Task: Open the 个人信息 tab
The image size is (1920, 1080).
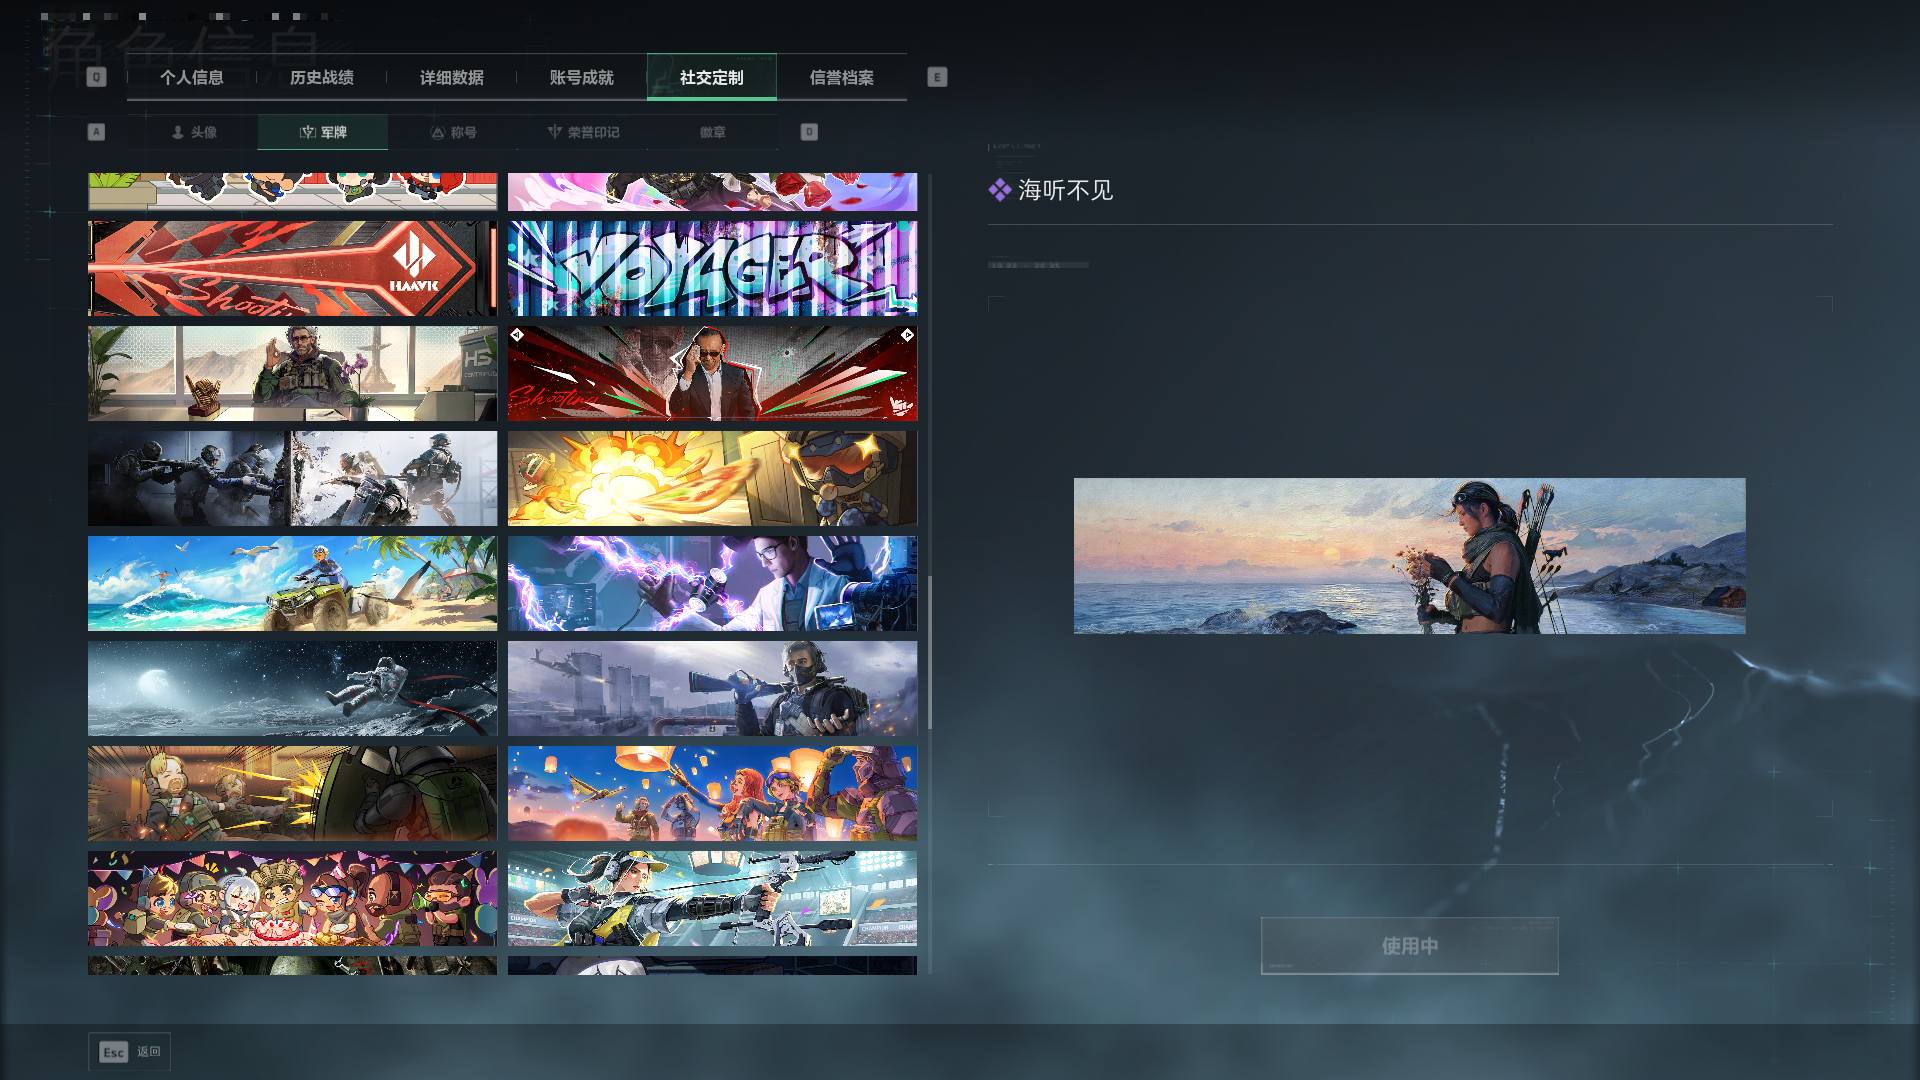Action: pyautogui.click(x=192, y=78)
